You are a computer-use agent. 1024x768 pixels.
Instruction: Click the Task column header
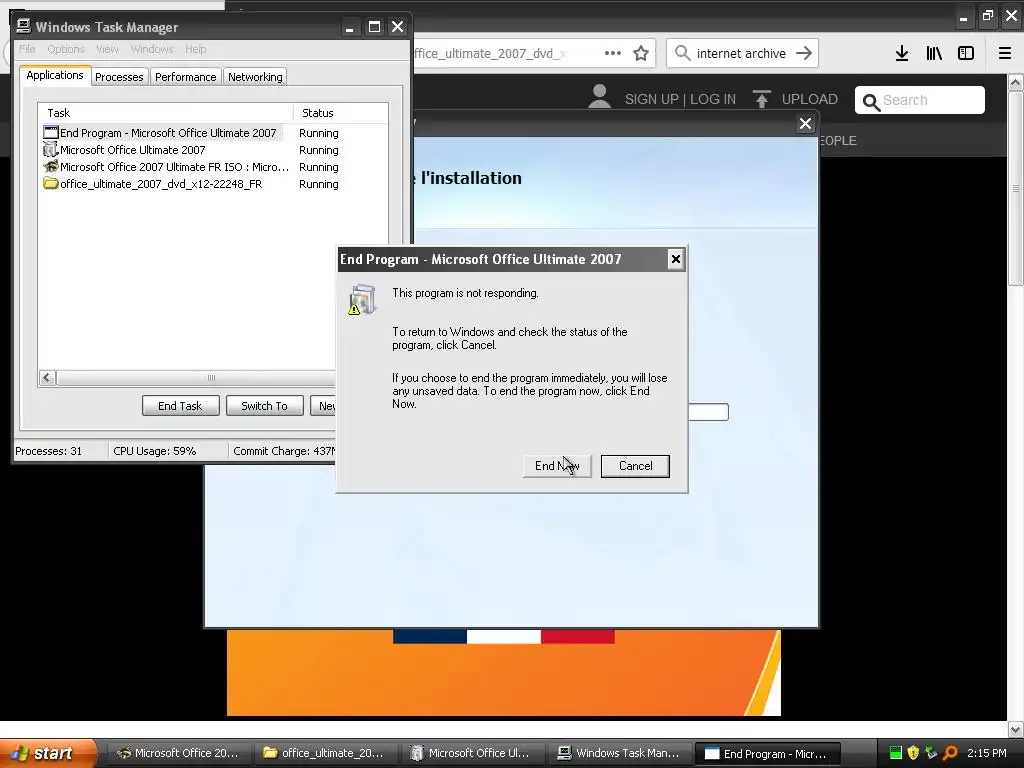166,113
